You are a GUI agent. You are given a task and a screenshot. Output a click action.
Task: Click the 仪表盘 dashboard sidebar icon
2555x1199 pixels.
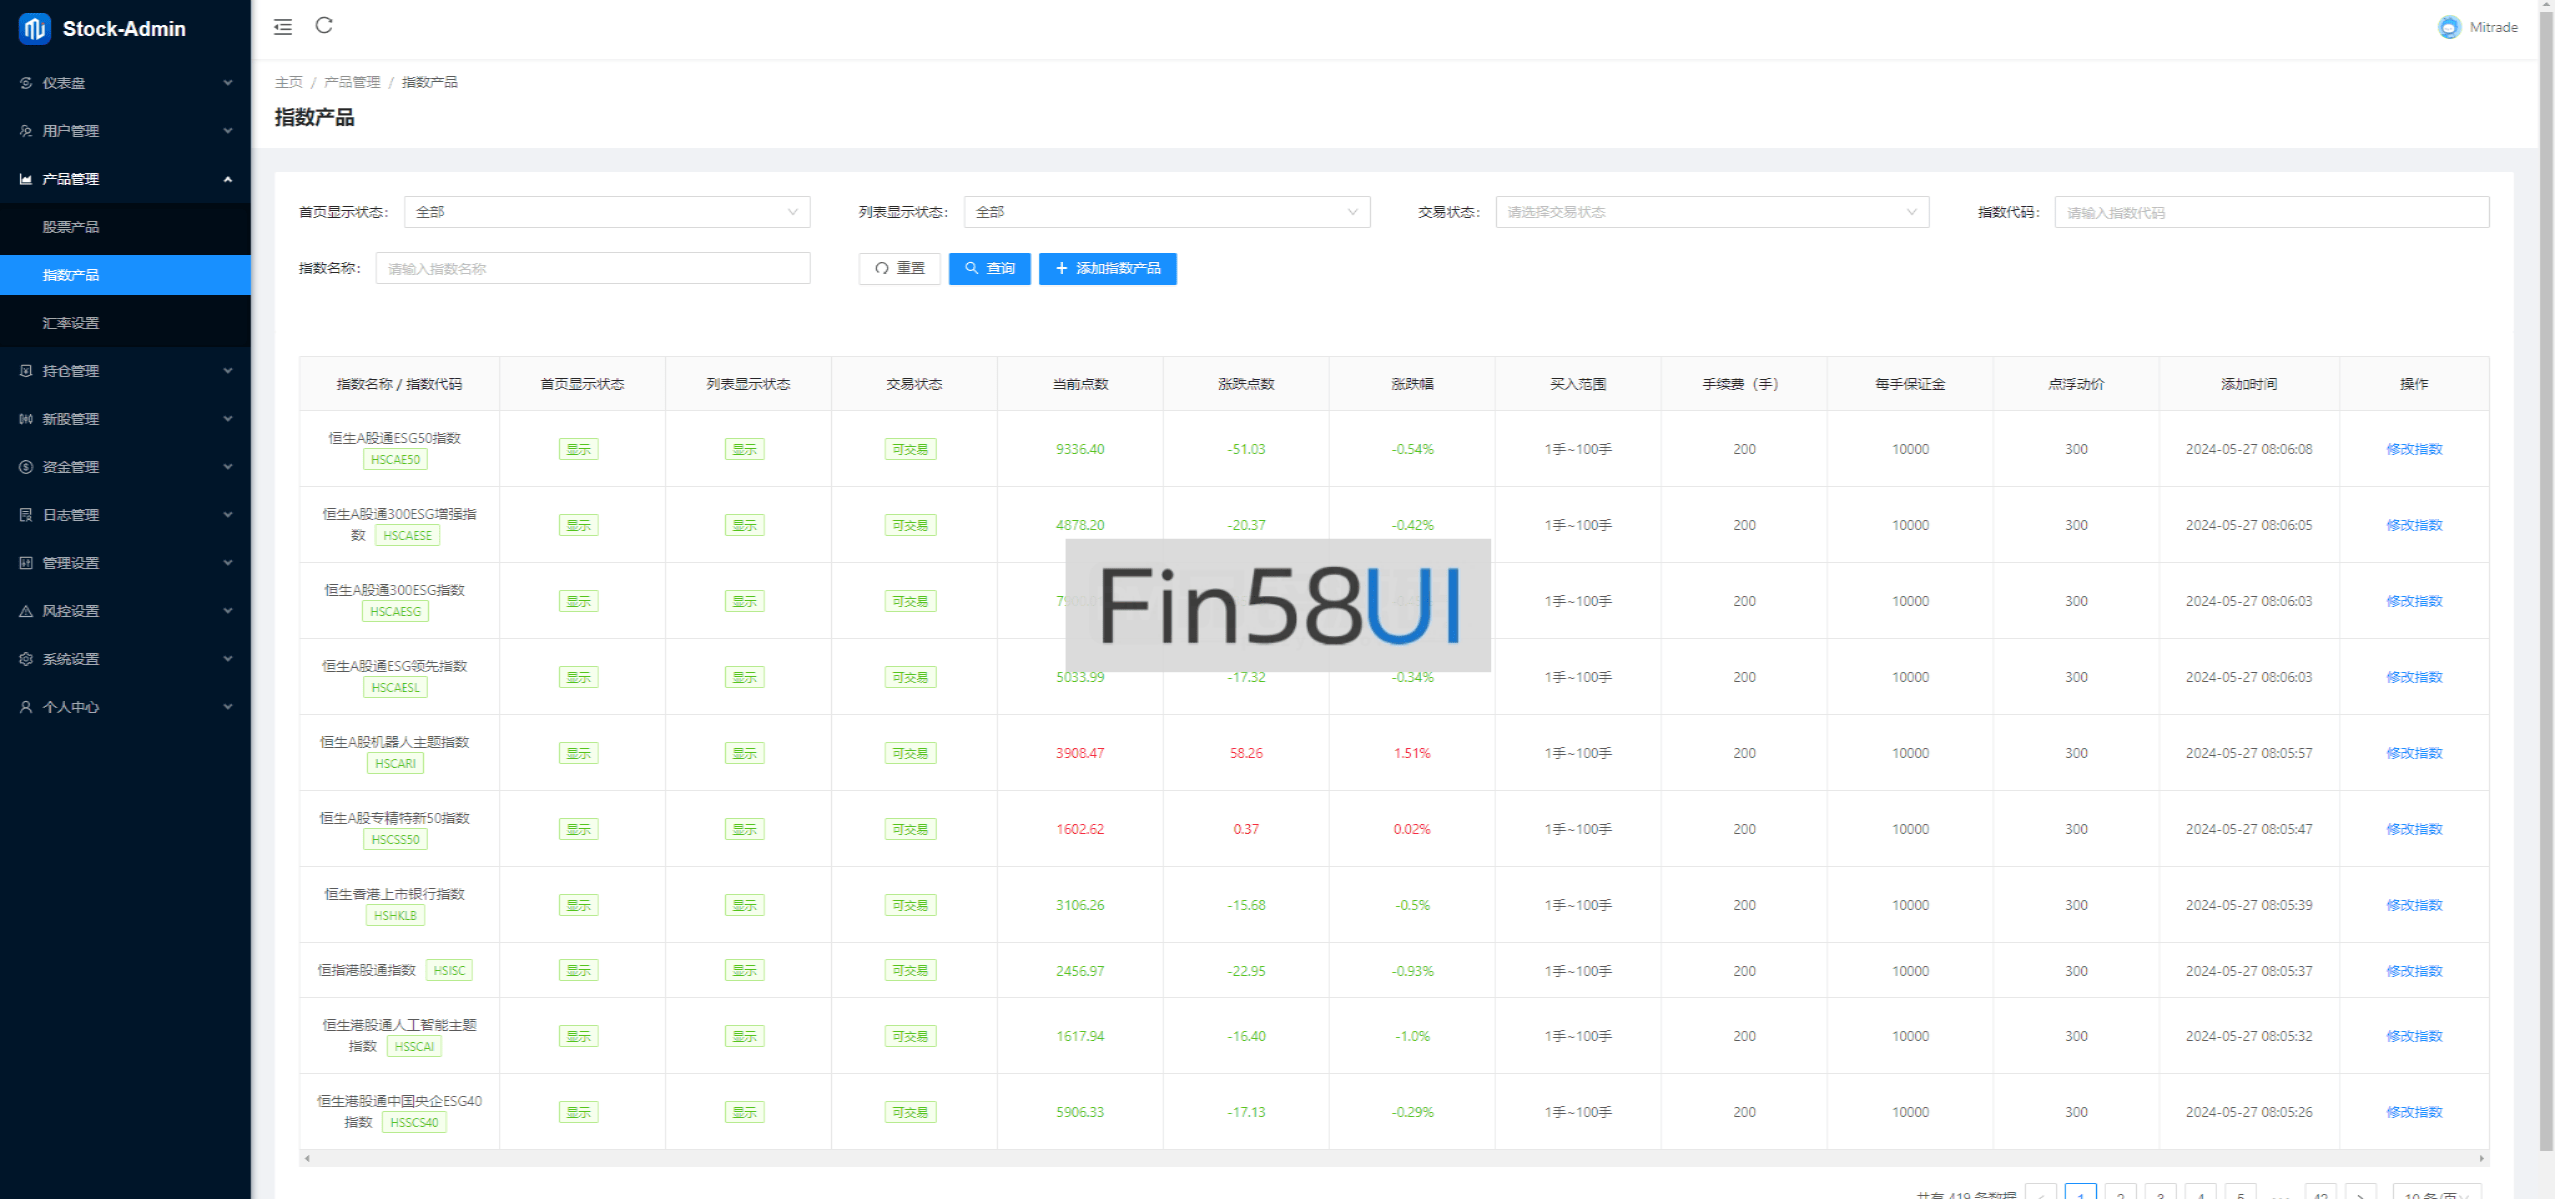(26, 83)
